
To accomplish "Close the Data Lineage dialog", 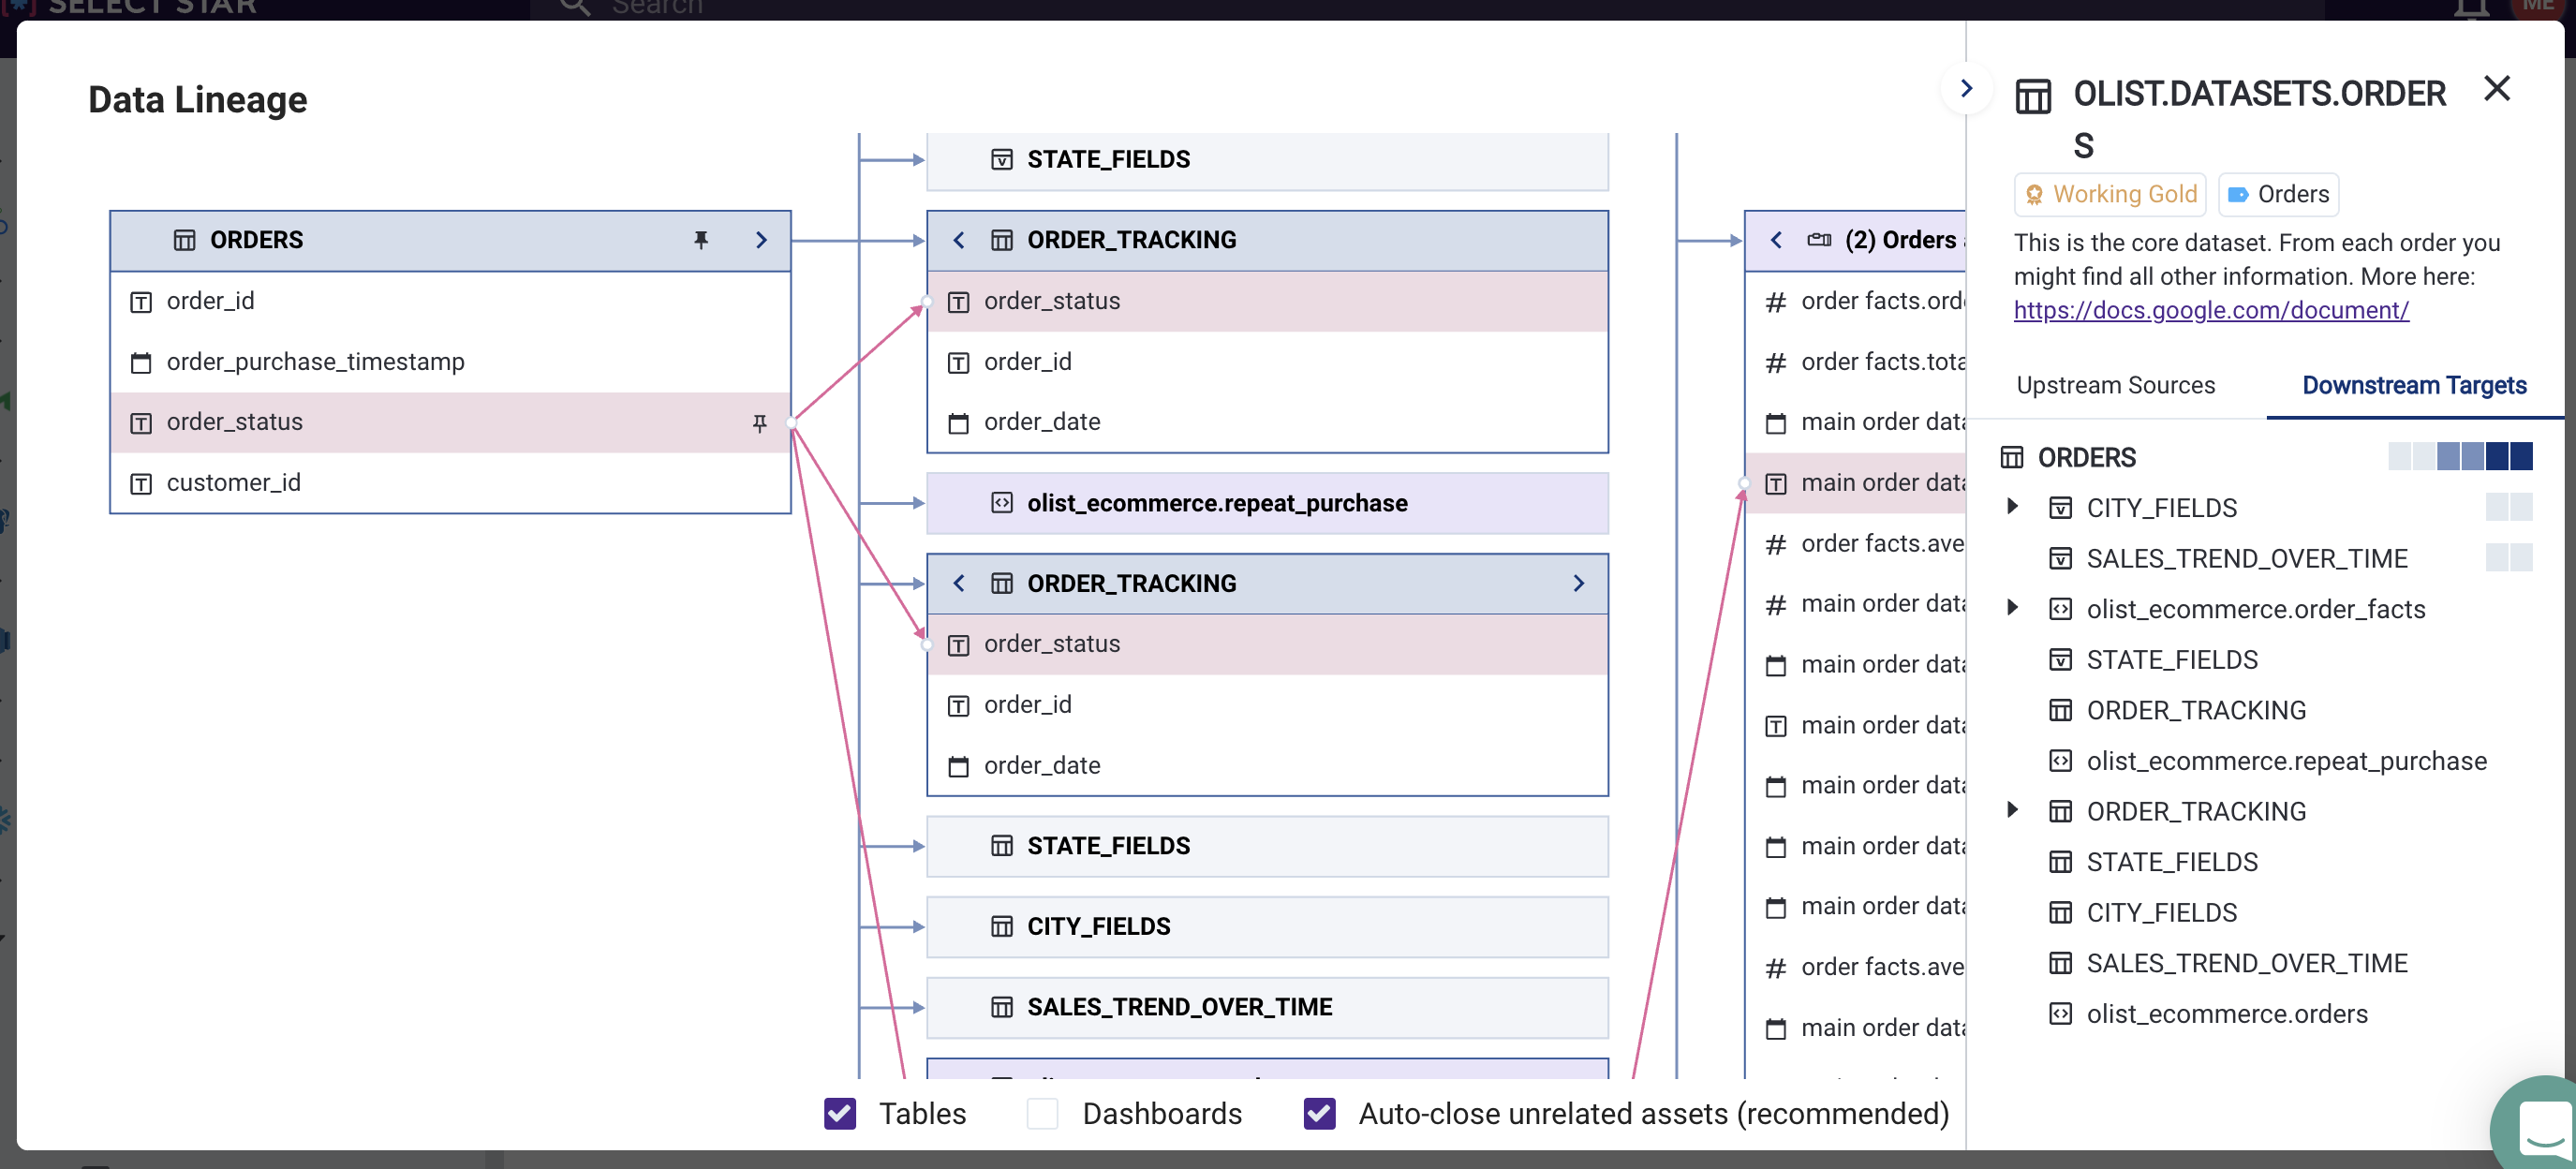I will coord(2497,89).
